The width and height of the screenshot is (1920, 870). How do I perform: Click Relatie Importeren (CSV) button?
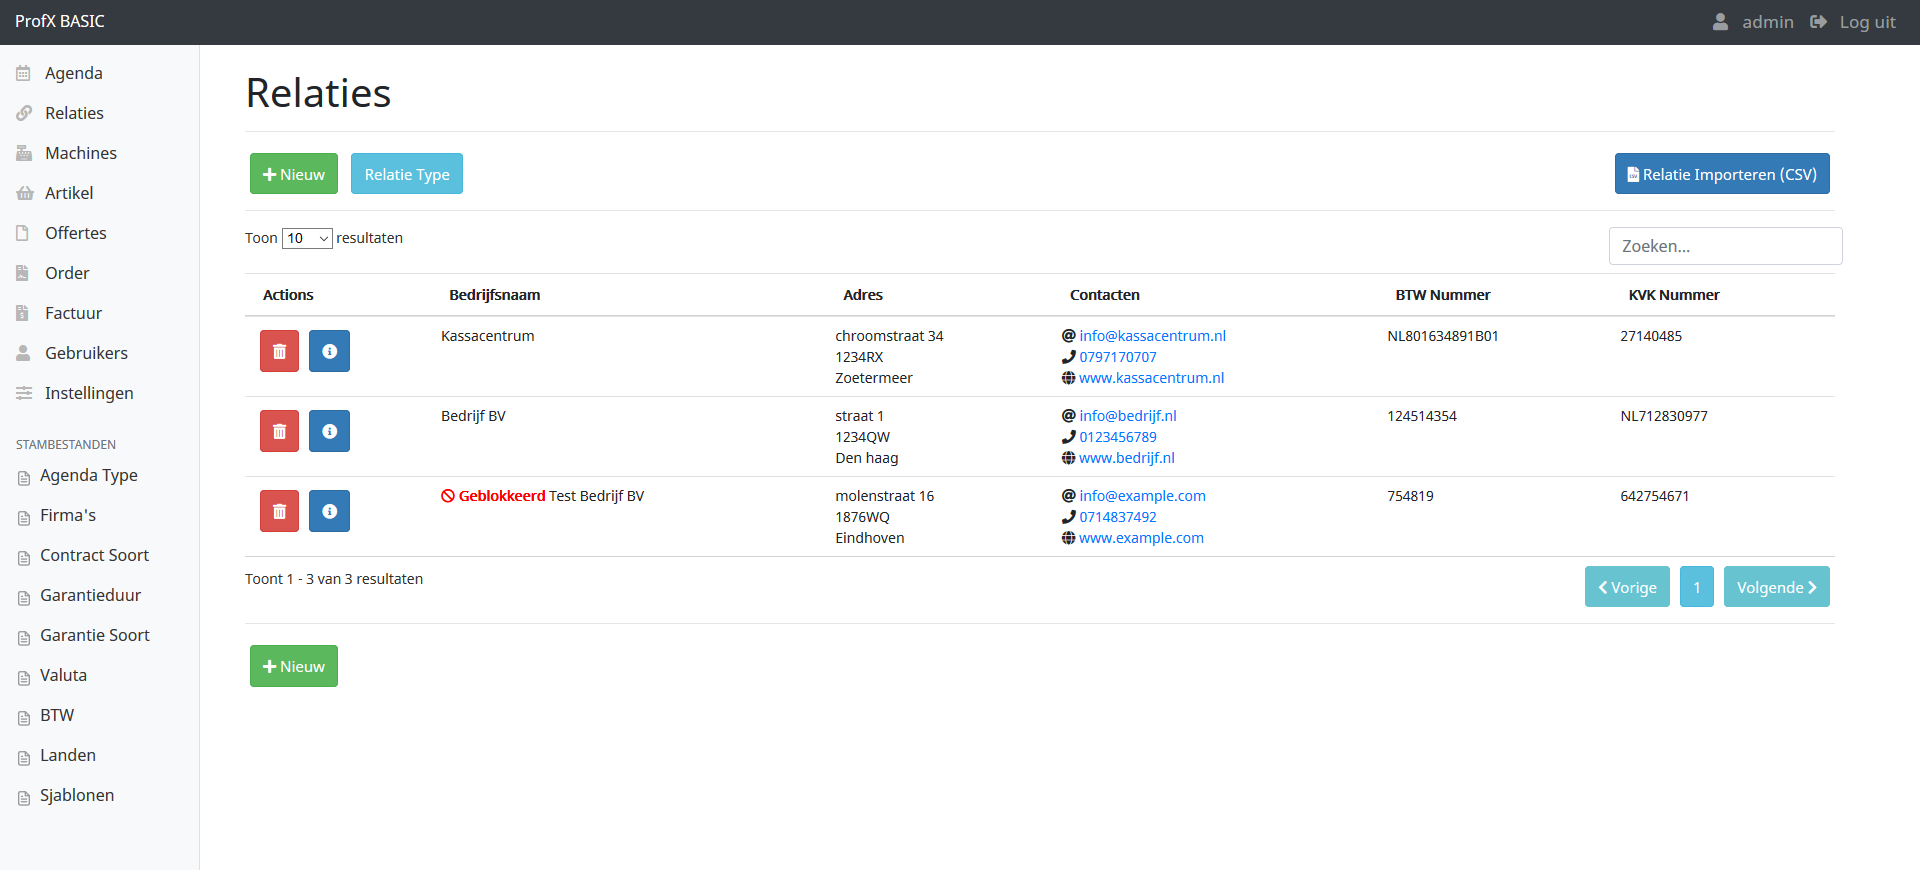pyautogui.click(x=1722, y=174)
